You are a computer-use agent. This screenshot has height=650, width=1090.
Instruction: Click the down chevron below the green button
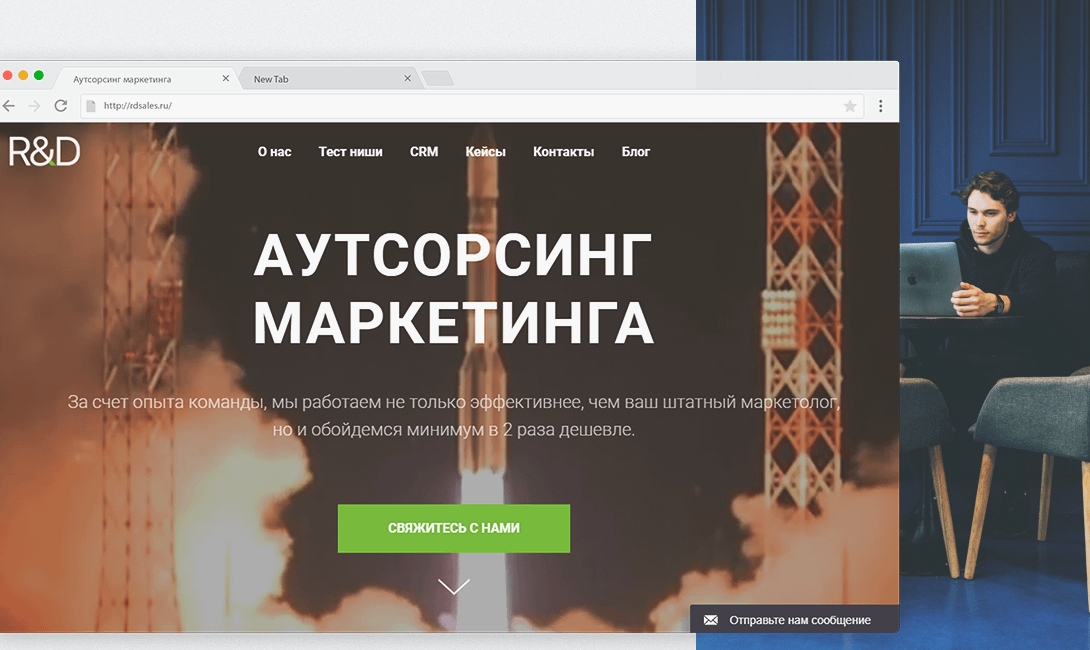[x=454, y=586]
